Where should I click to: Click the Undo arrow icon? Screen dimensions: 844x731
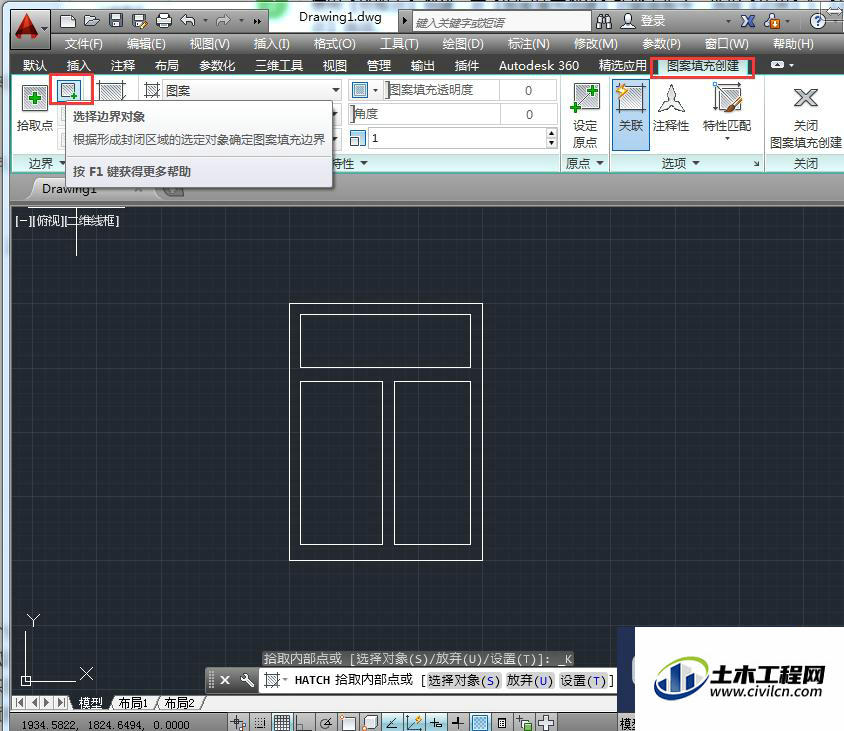(x=188, y=21)
